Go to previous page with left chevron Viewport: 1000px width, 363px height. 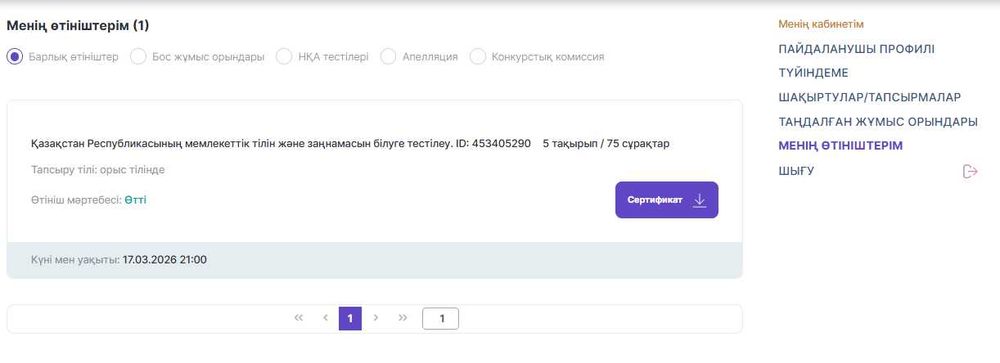[325, 318]
